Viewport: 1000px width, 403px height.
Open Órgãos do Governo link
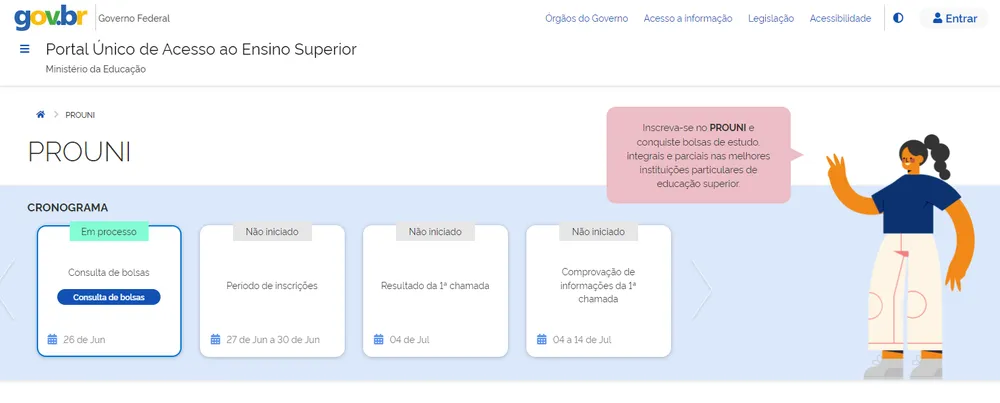pyautogui.click(x=586, y=18)
